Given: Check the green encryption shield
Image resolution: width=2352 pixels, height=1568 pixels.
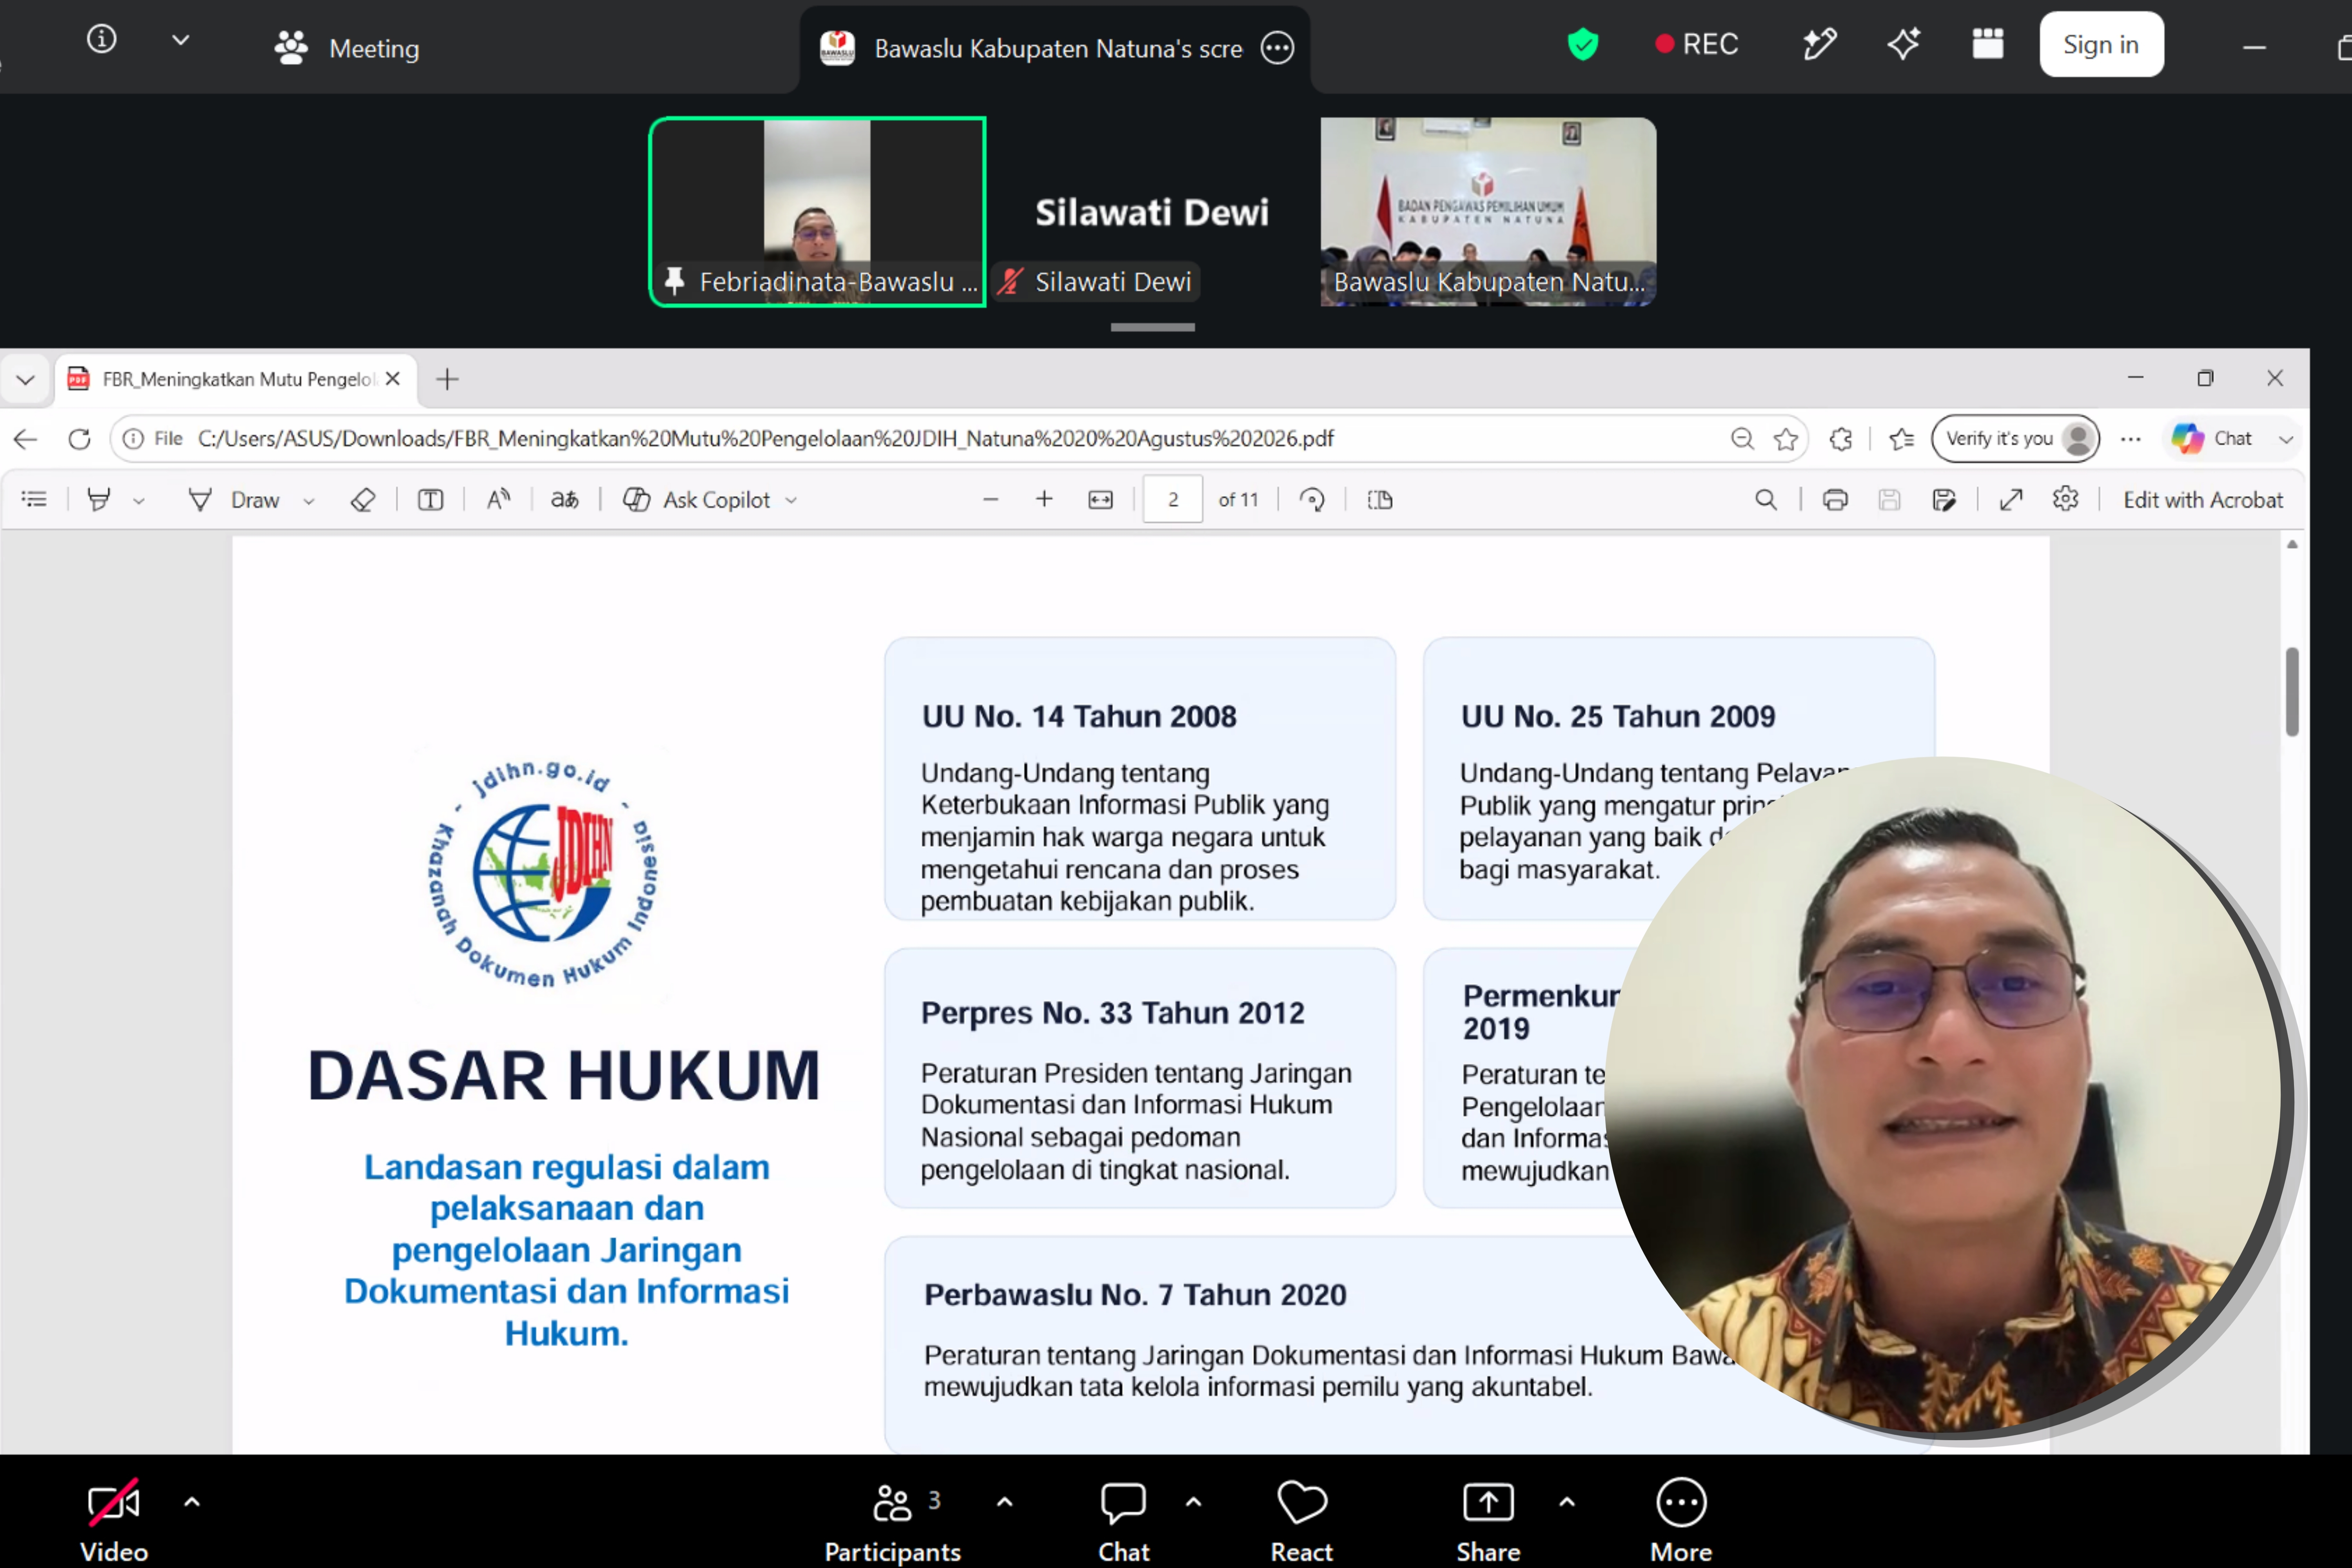Looking at the screenshot, I should pyautogui.click(x=1582, y=44).
